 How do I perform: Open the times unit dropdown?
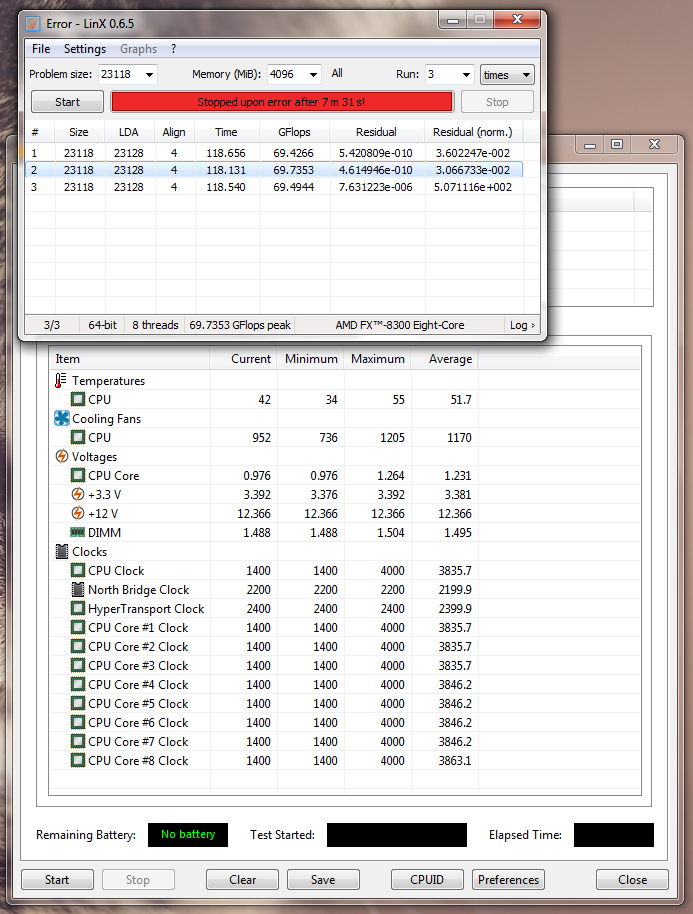(507, 75)
